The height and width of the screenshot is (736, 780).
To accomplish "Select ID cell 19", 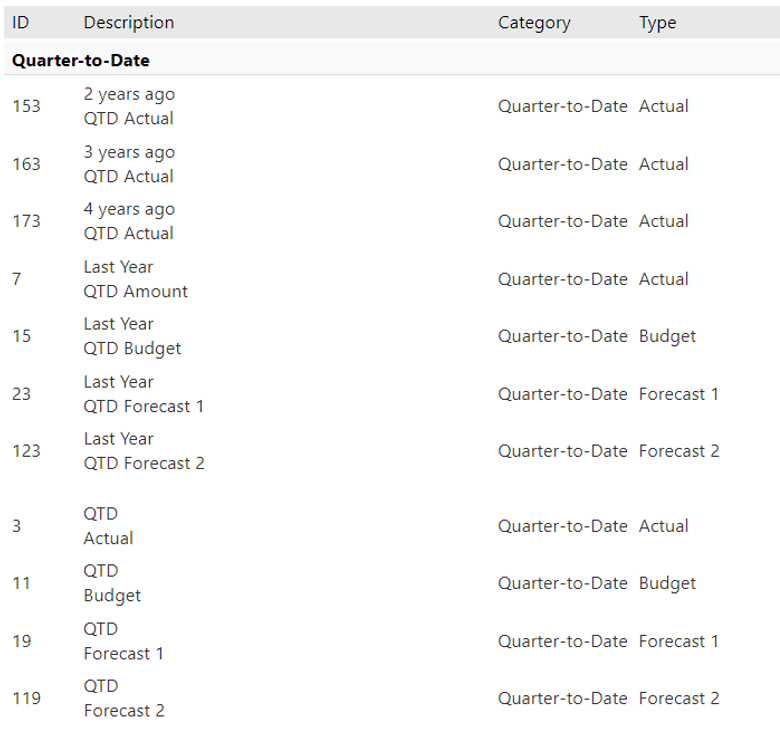I will click(x=21, y=641).
